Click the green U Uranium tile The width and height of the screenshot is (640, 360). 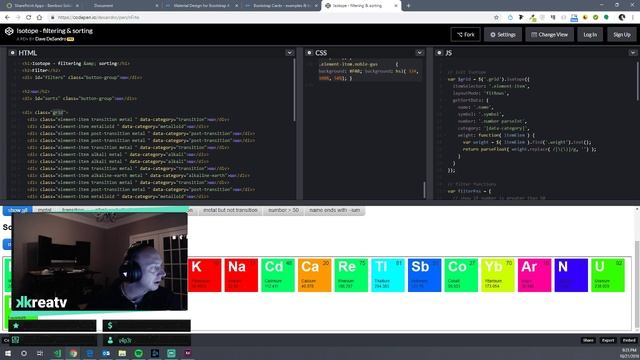(608, 275)
